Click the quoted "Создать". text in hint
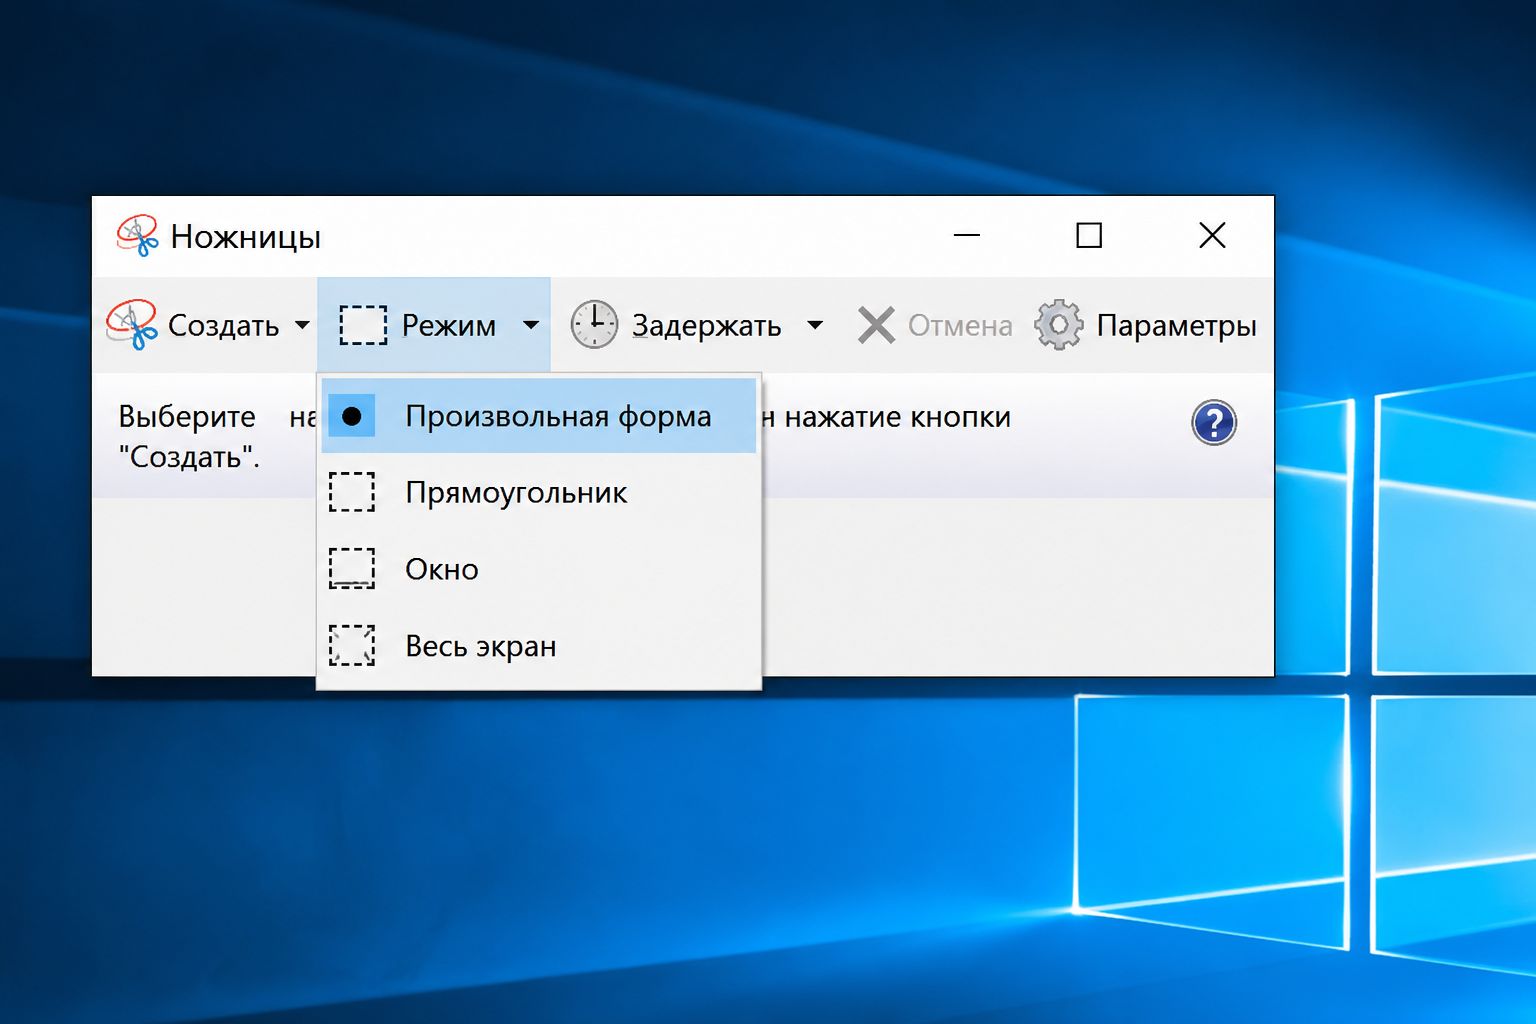 point(189,457)
